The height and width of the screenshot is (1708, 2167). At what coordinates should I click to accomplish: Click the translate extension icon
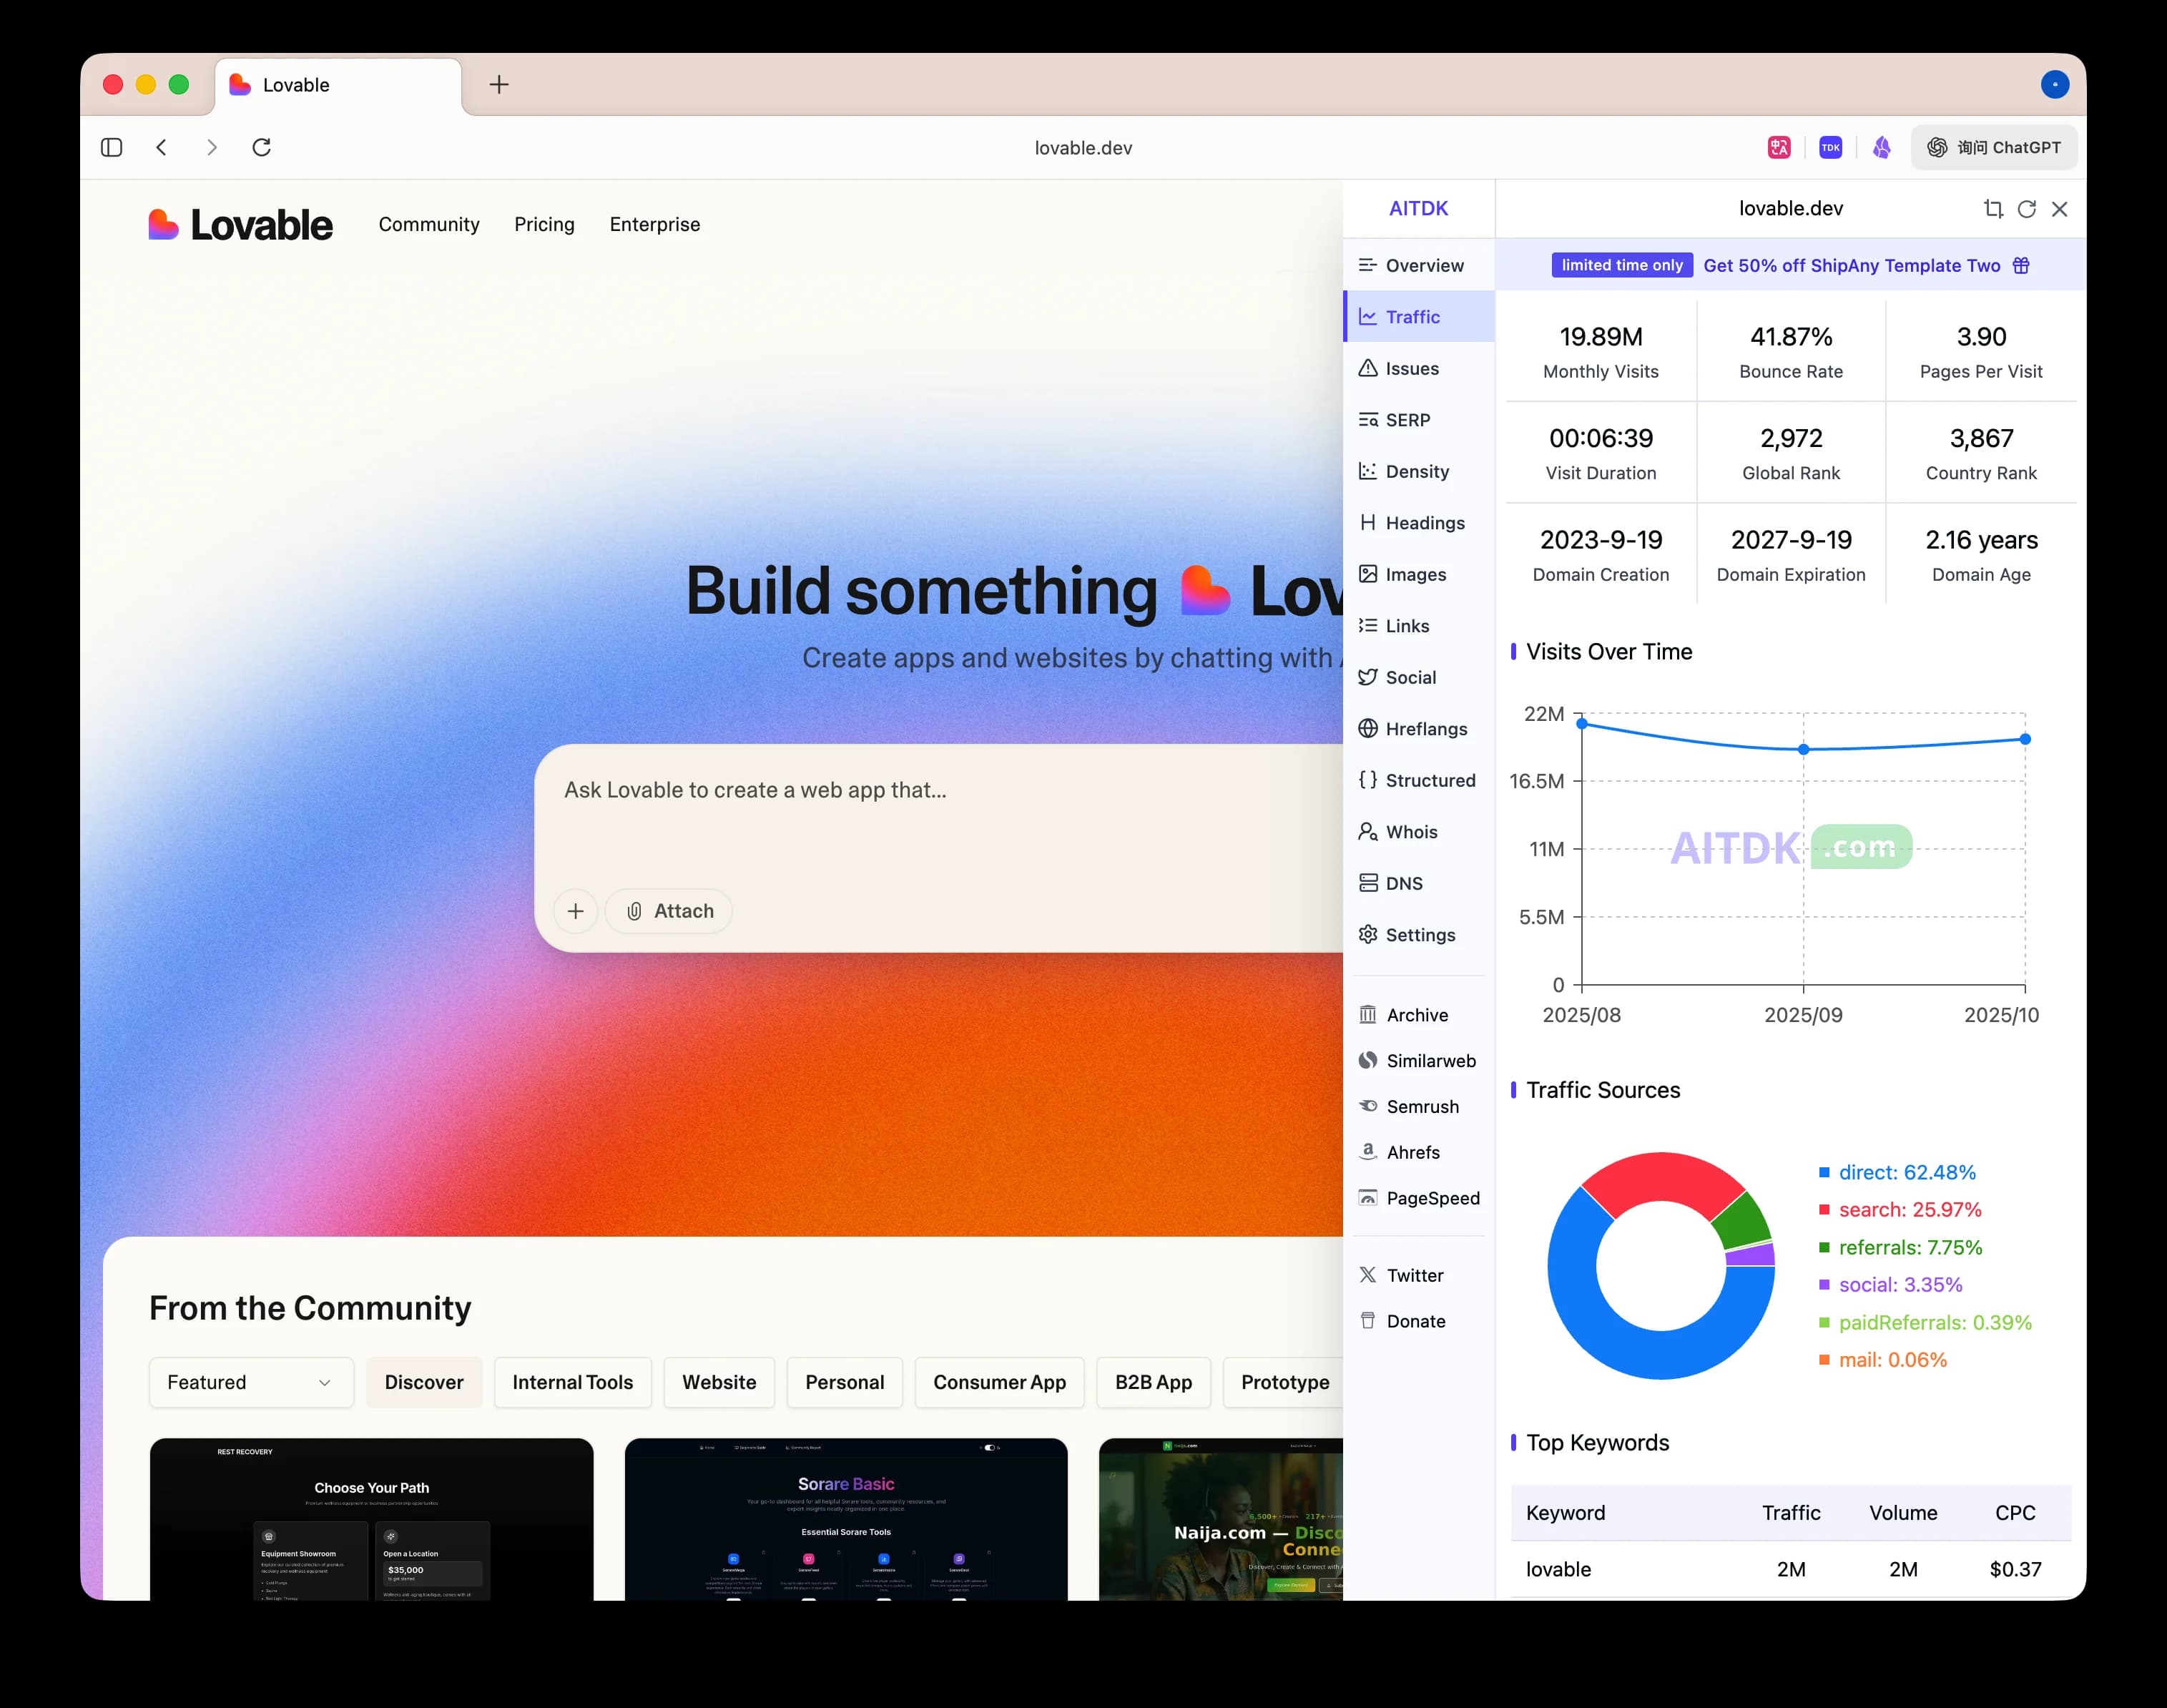click(1779, 147)
